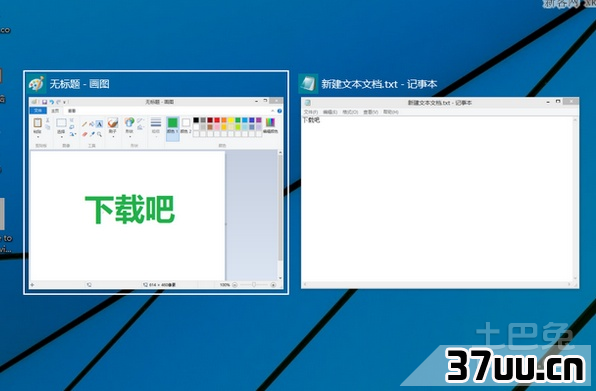This screenshot has height=391, width=596.
Task: Click the Notepad horizontal scrollbar left arrow
Action: (x=305, y=284)
